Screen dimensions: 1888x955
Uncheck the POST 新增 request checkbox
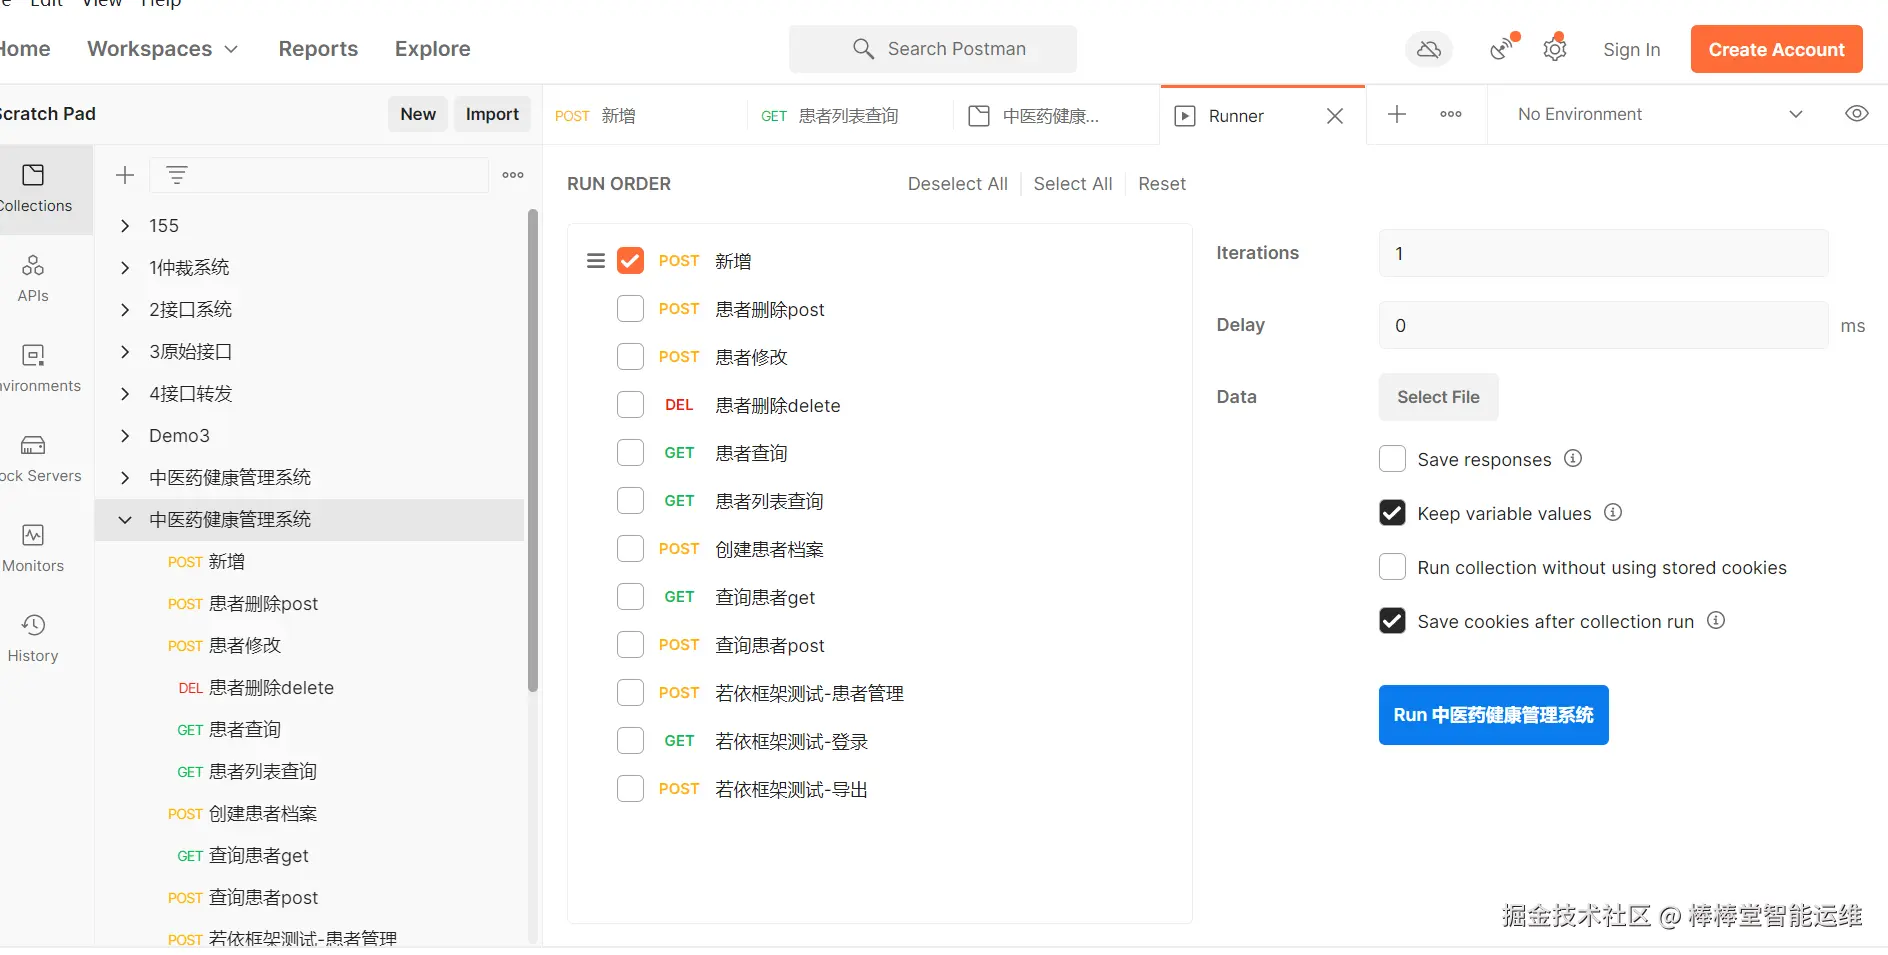pos(630,261)
